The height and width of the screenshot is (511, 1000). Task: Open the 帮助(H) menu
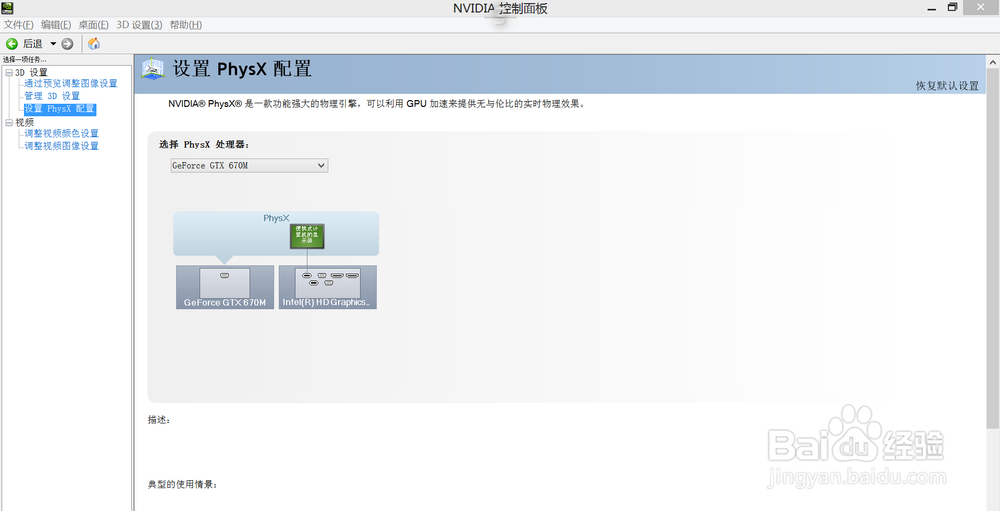(x=186, y=25)
